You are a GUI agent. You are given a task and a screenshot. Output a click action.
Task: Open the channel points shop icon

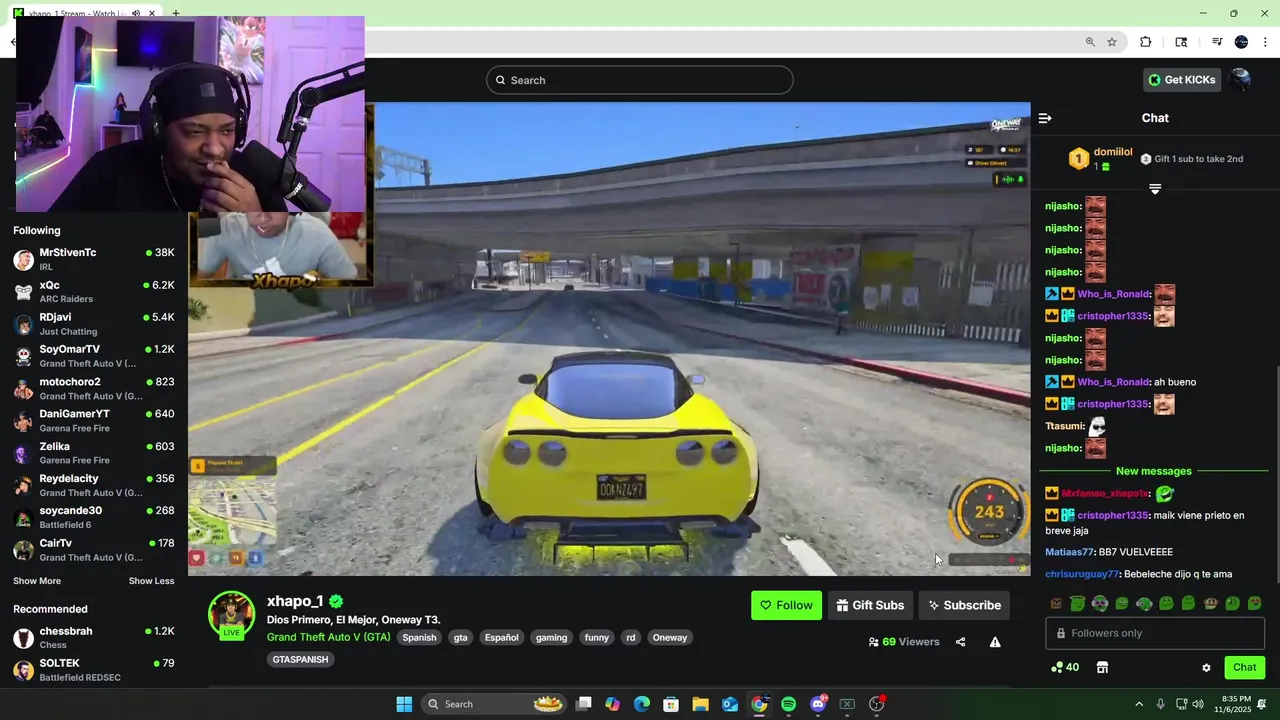click(1102, 667)
